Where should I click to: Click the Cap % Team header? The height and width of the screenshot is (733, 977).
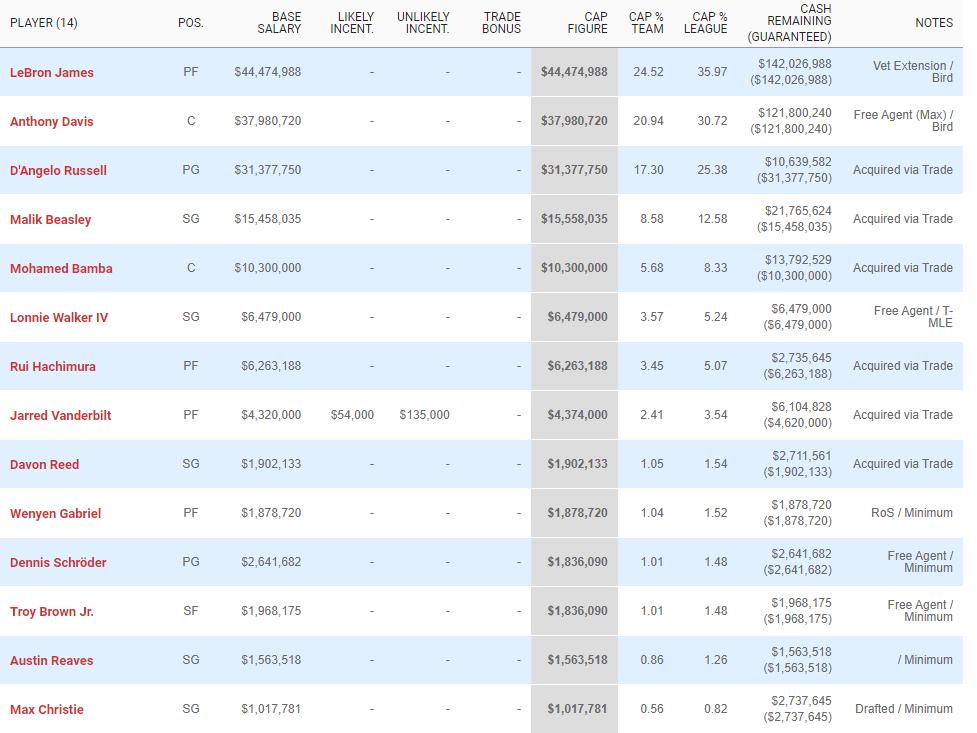[x=646, y=23]
